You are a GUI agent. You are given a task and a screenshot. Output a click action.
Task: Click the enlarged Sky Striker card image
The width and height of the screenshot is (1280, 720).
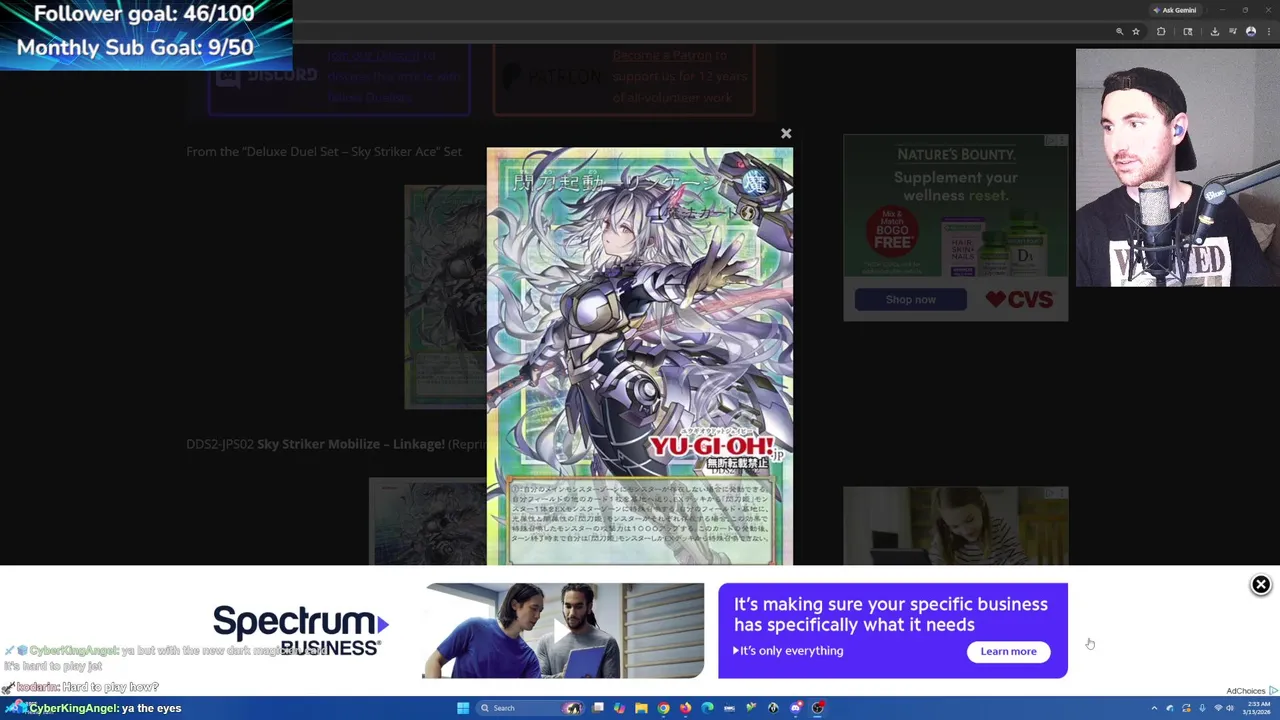tap(640, 357)
